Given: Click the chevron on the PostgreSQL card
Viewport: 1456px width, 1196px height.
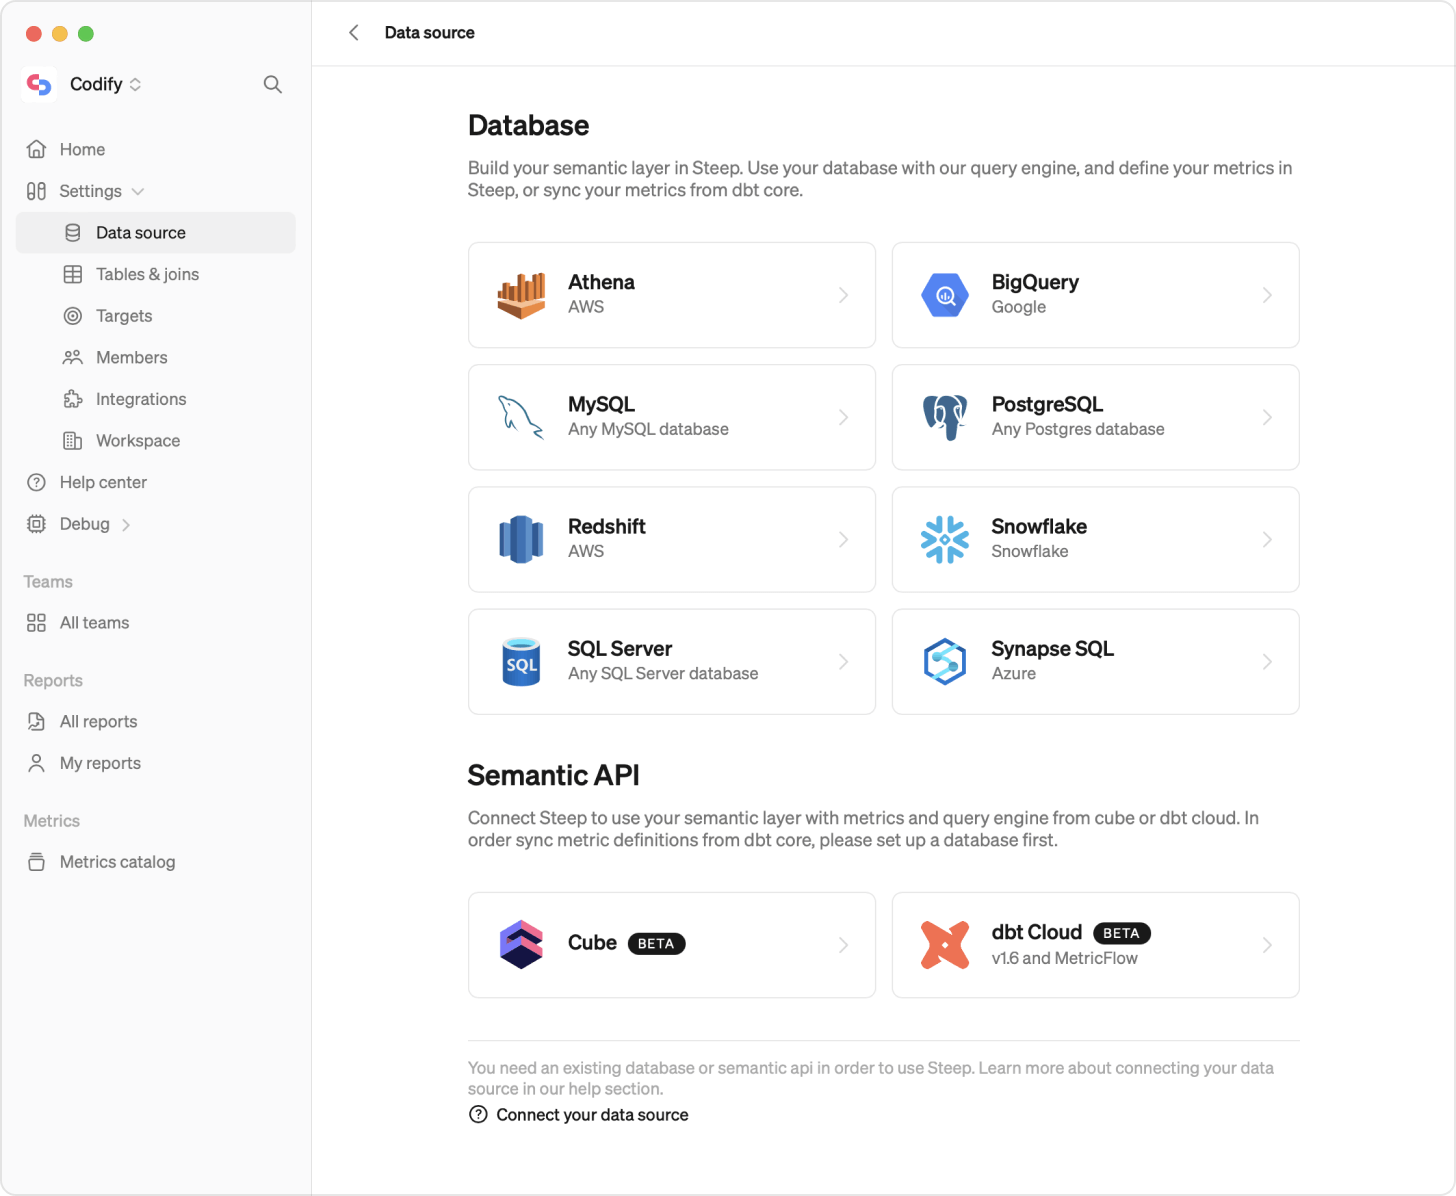Looking at the screenshot, I should [x=1267, y=417].
